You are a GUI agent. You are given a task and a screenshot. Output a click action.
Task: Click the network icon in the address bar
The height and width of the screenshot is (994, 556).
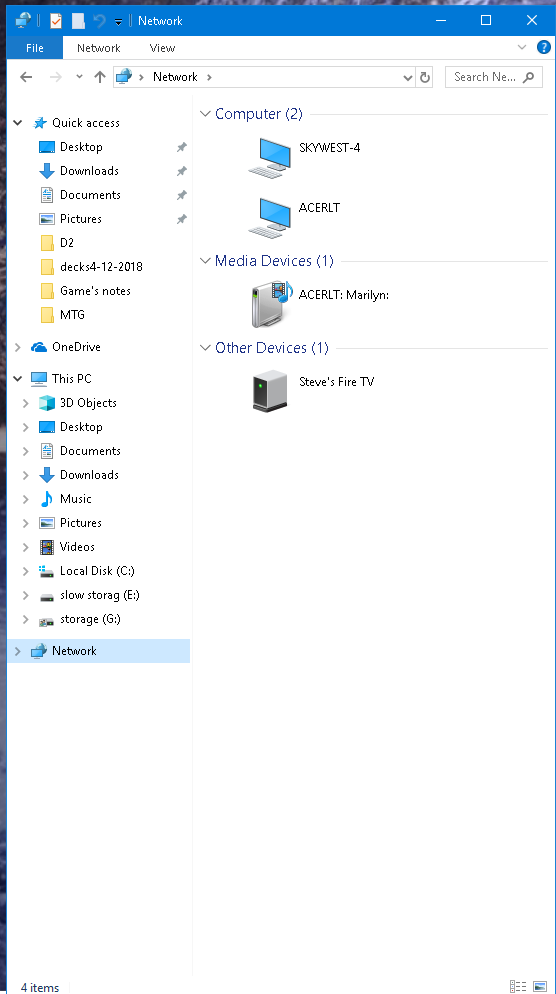(x=124, y=77)
